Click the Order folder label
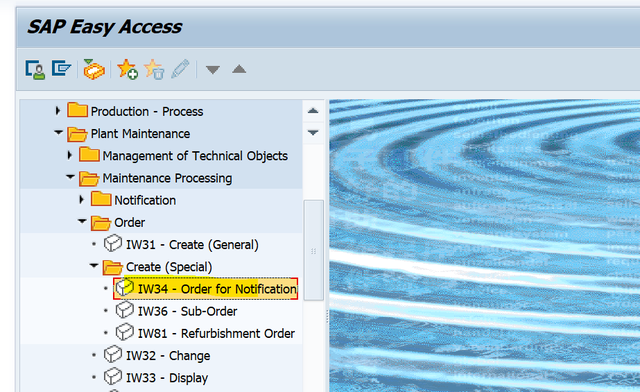640x392 pixels. click(129, 223)
